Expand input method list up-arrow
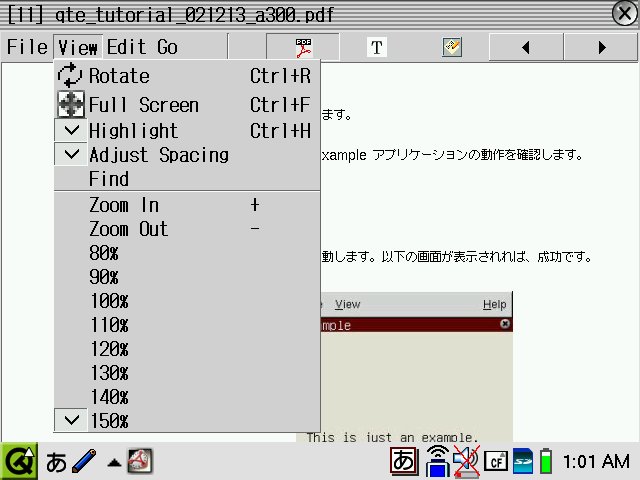The width and height of the screenshot is (640, 480). (x=114, y=463)
